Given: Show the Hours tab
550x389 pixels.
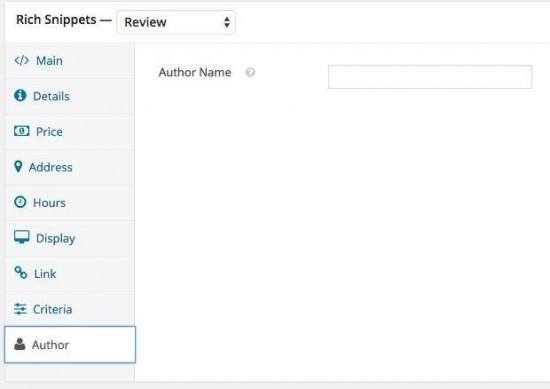Looking at the screenshot, I should [x=70, y=202].
